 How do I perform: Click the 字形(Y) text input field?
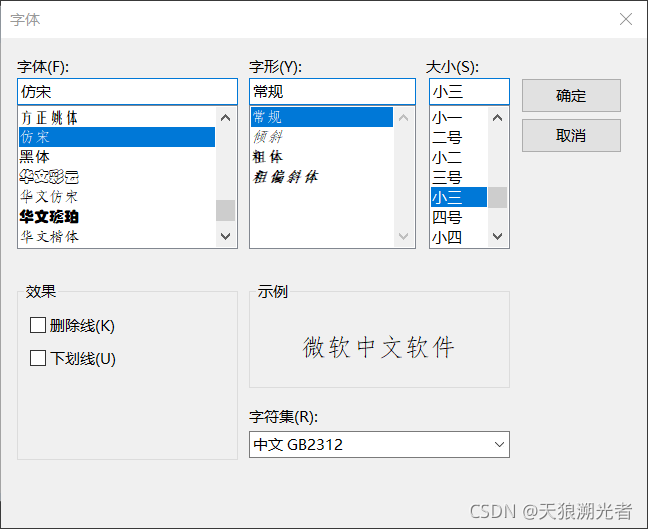tap(332, 92)
